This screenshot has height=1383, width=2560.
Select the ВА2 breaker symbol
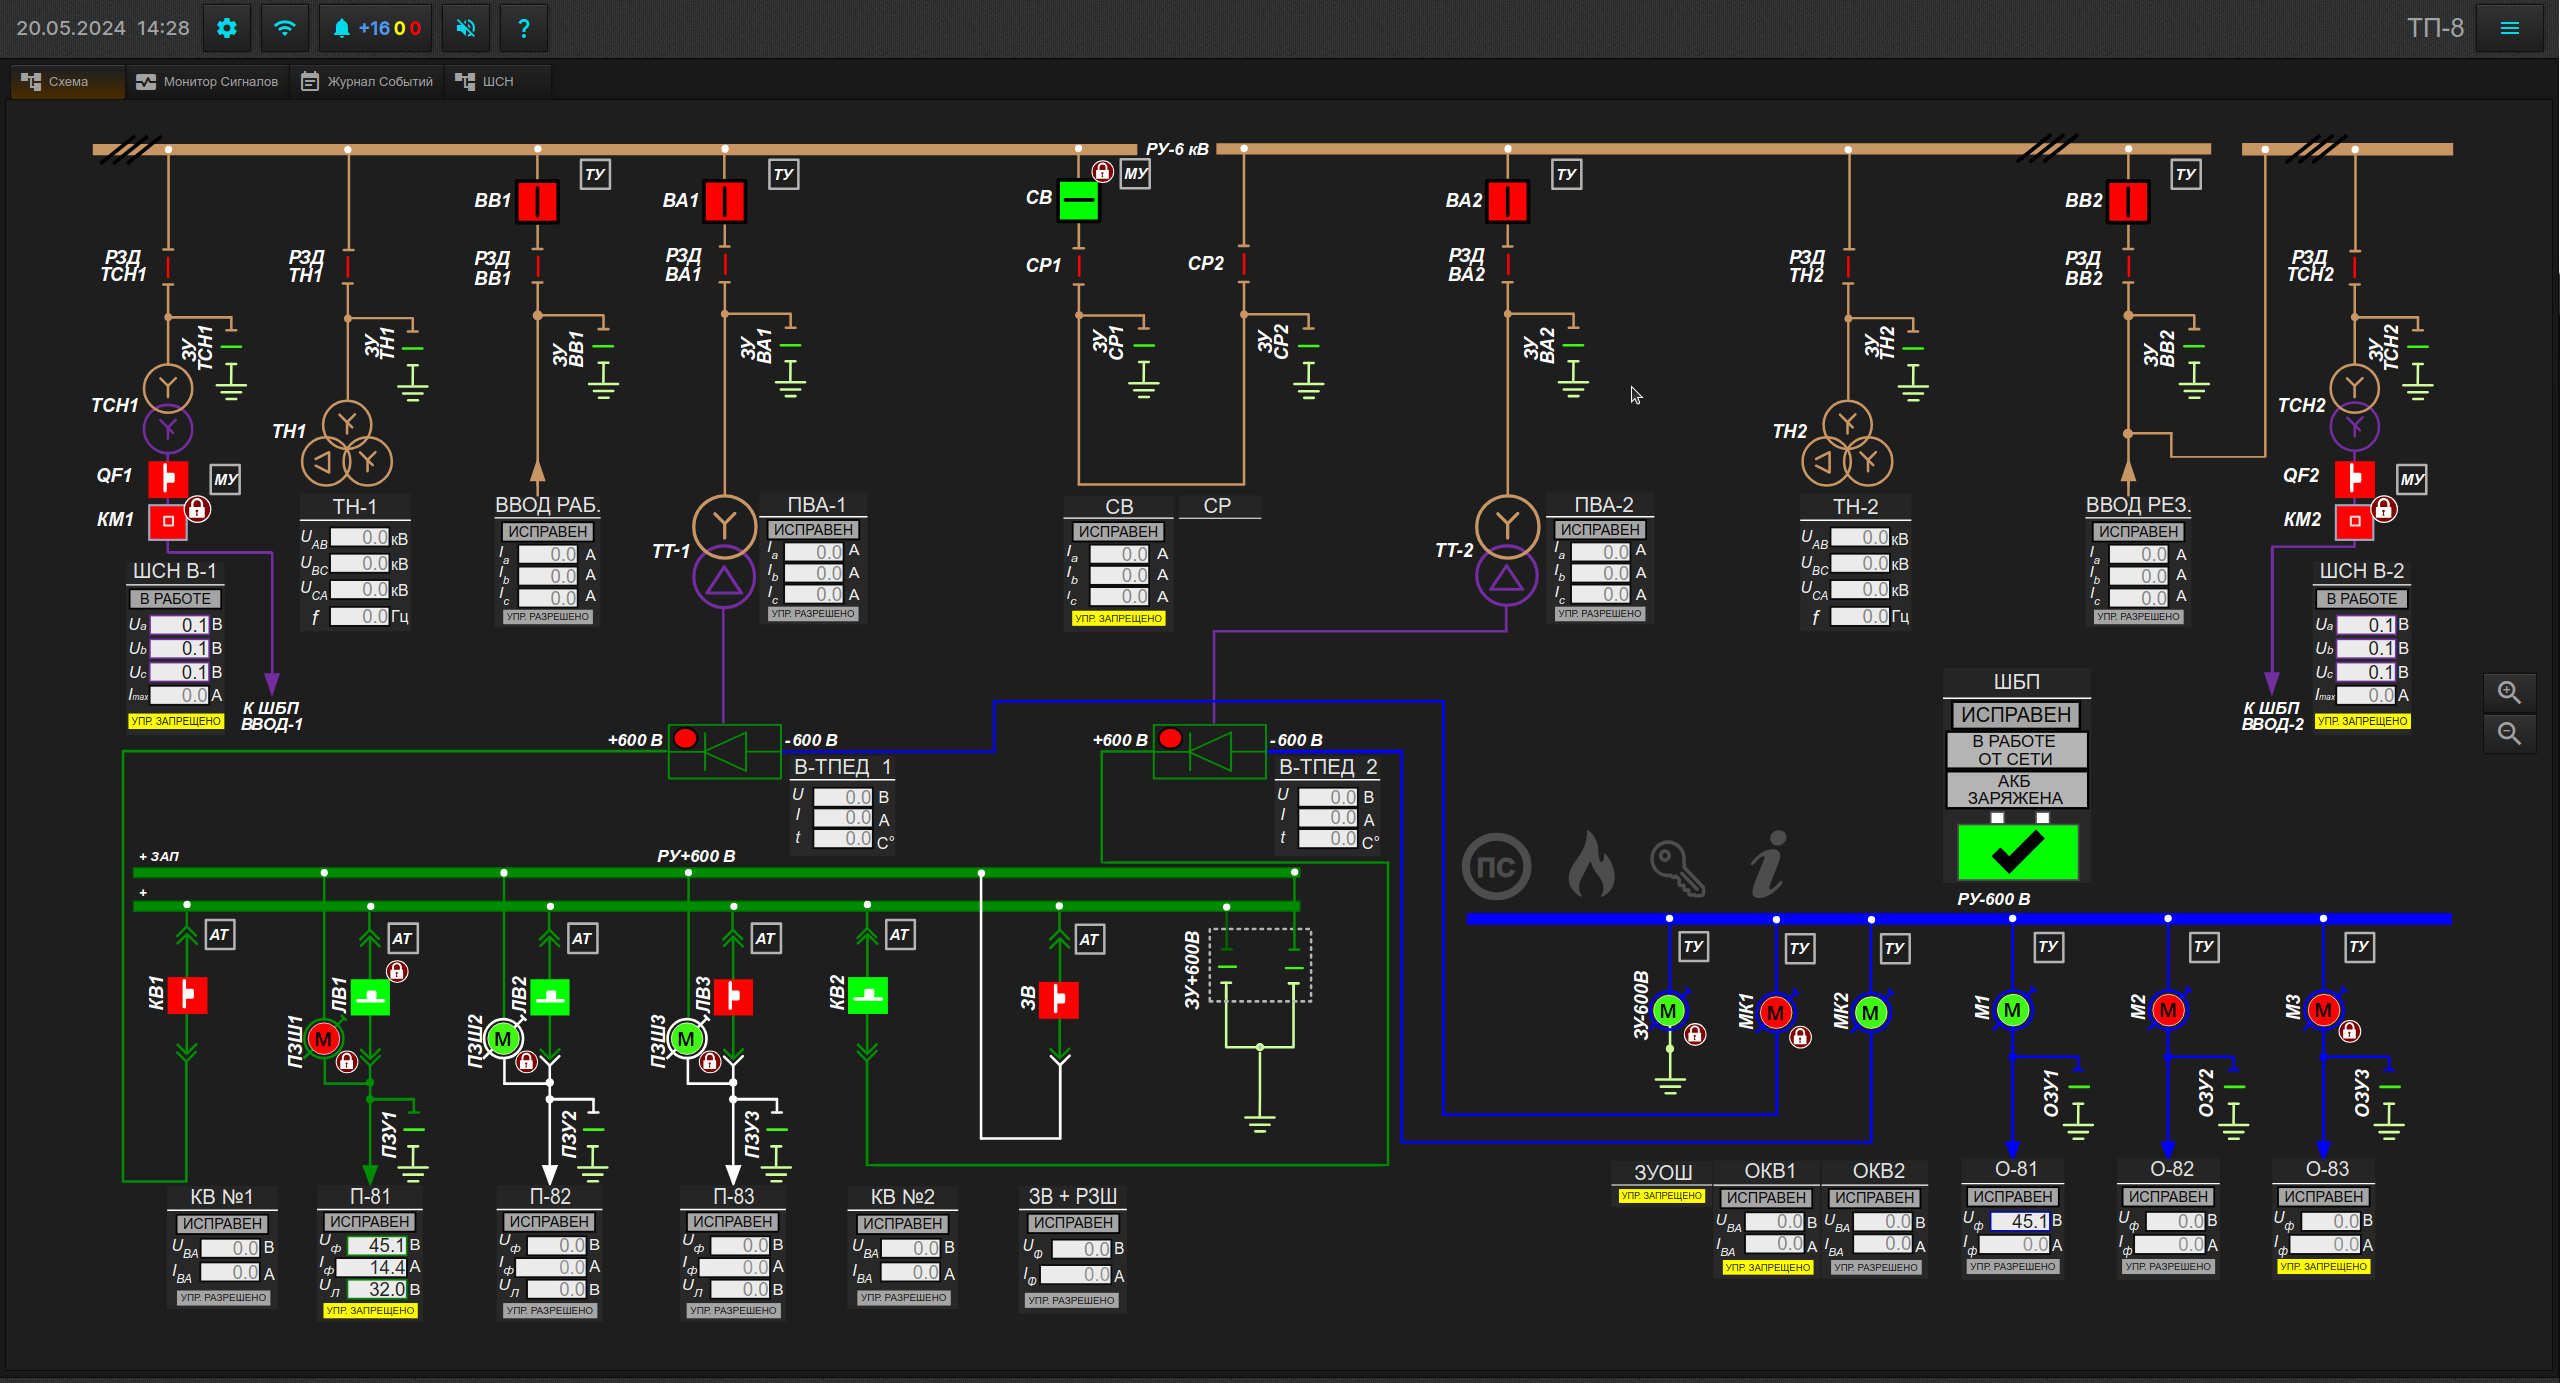1508,201
